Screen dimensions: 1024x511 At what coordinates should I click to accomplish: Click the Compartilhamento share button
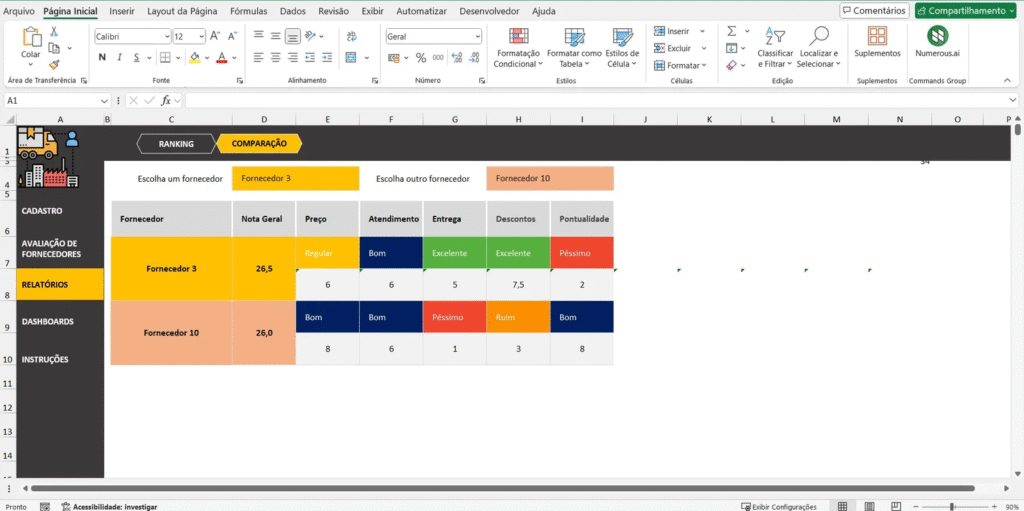pyautogui.click(x=965, y=11)
